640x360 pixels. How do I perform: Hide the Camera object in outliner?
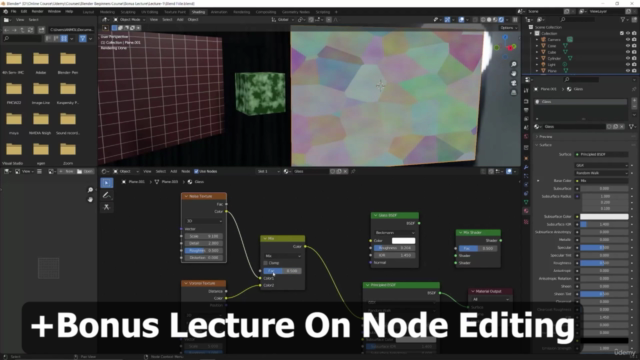[x=628, y=40]
